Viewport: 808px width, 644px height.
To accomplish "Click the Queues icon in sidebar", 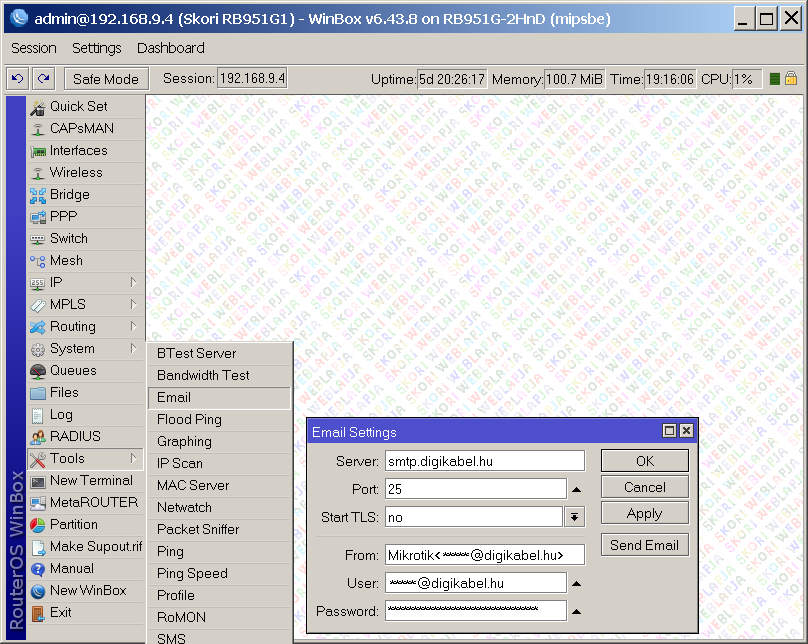I will tap(38, 371).
